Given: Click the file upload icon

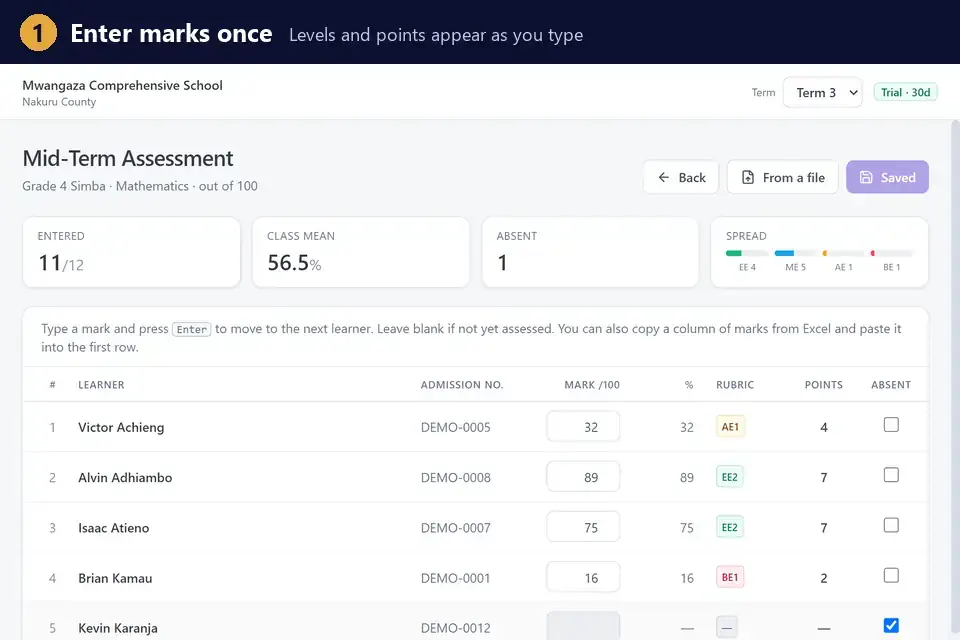Looking at the screenshot, I should click(748, 178).
